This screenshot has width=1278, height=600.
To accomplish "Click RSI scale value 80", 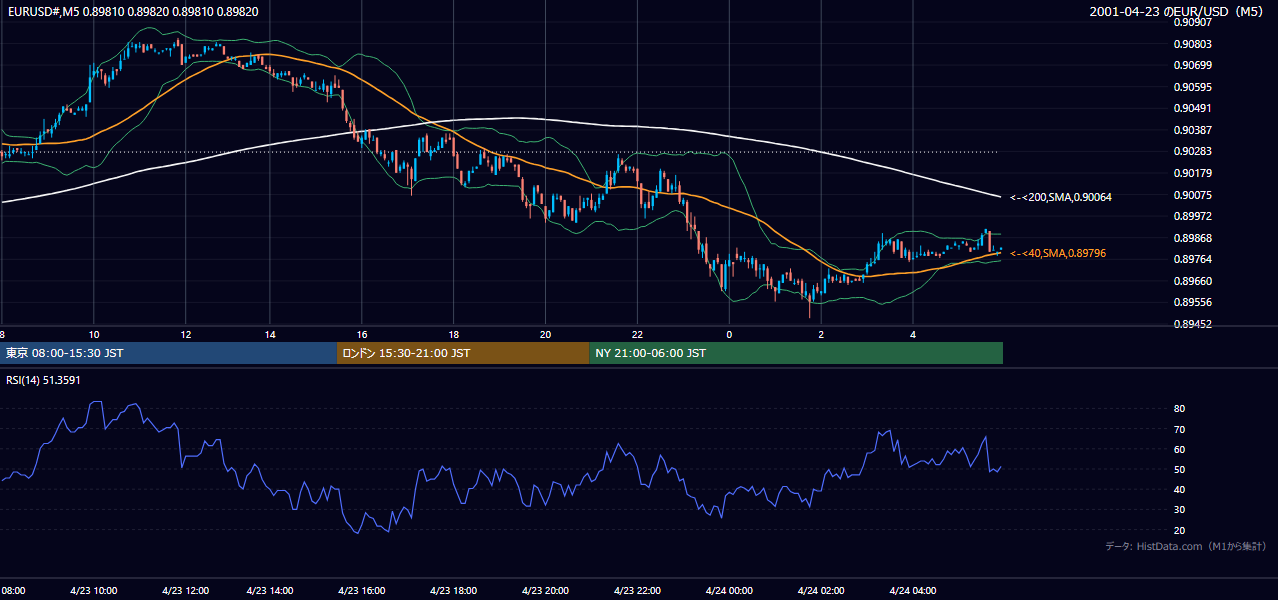I will coord(1180,409).
